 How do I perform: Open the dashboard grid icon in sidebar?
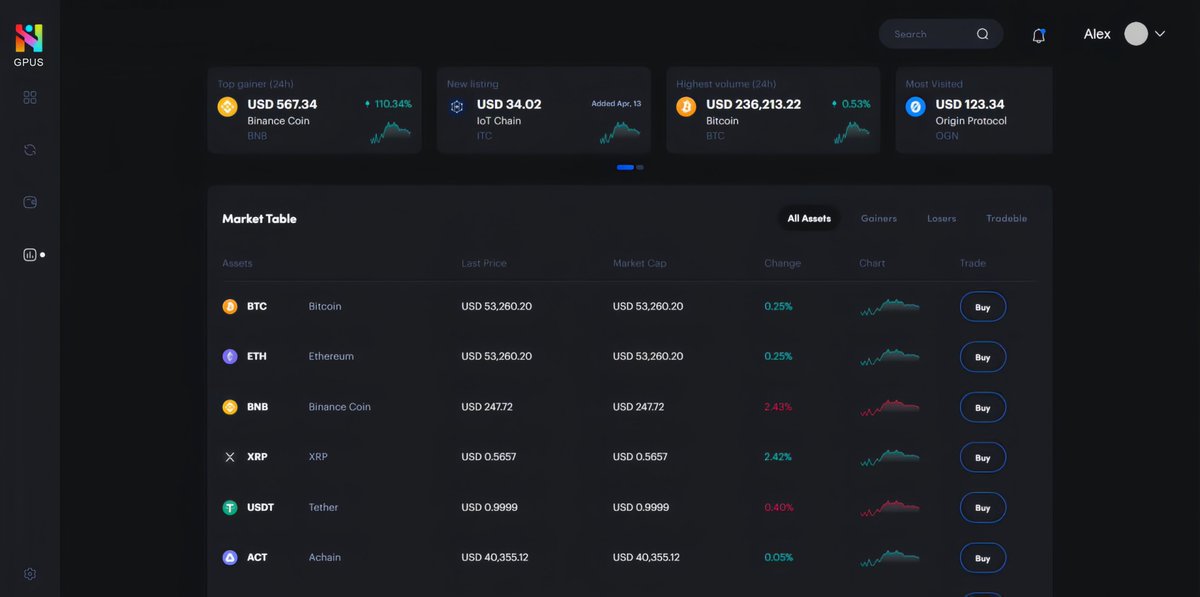(x=30, y=97)
